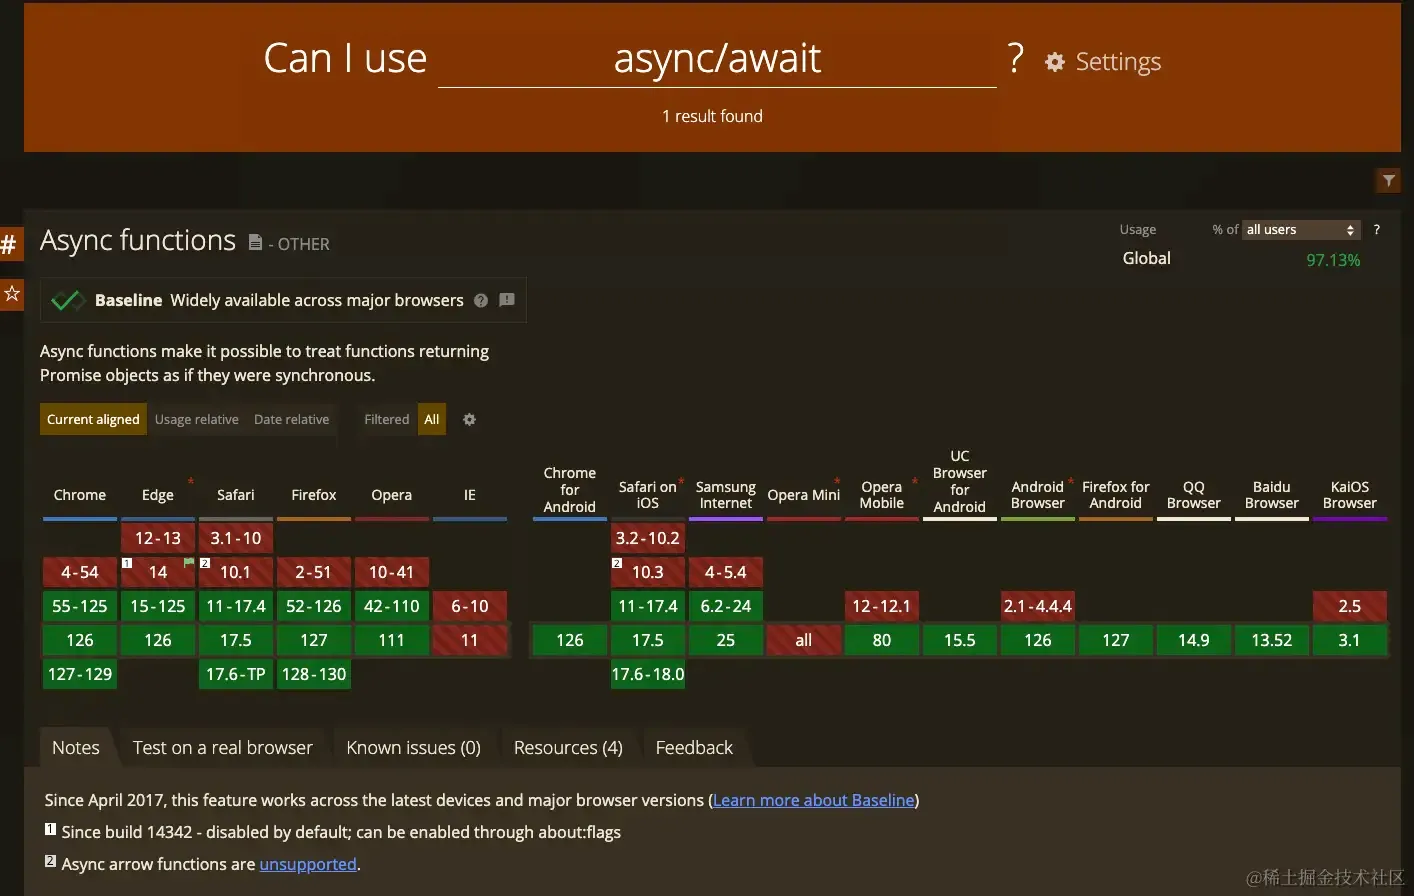This screenshot has width=1414, height=896.
Task: Click the hash permalink icon
Action: [9, 243]
